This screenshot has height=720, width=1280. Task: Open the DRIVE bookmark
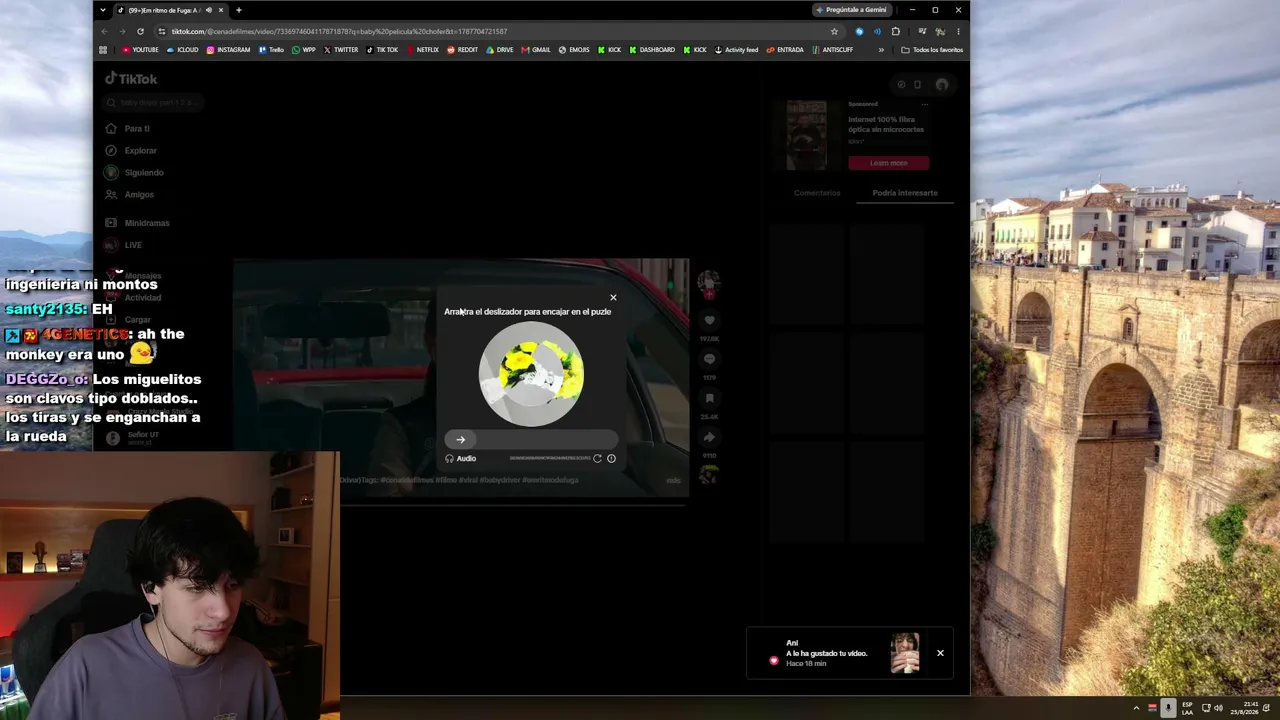point(499,49)
